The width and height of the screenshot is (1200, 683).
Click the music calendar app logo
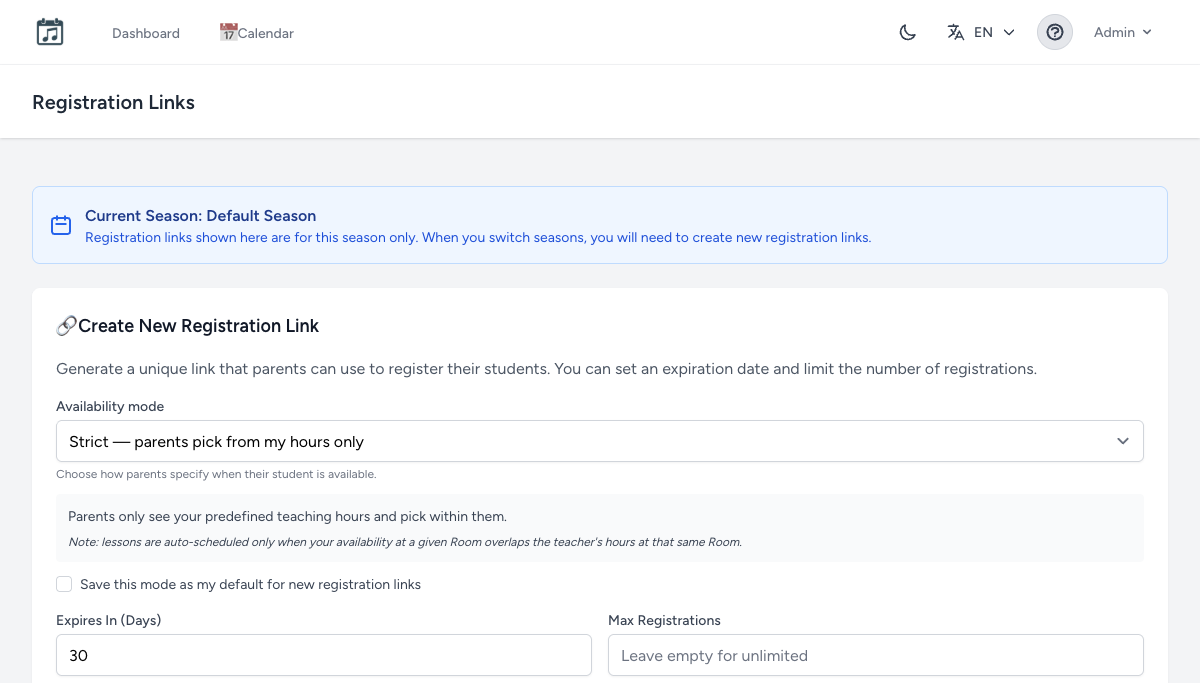[x=50, y=32]
